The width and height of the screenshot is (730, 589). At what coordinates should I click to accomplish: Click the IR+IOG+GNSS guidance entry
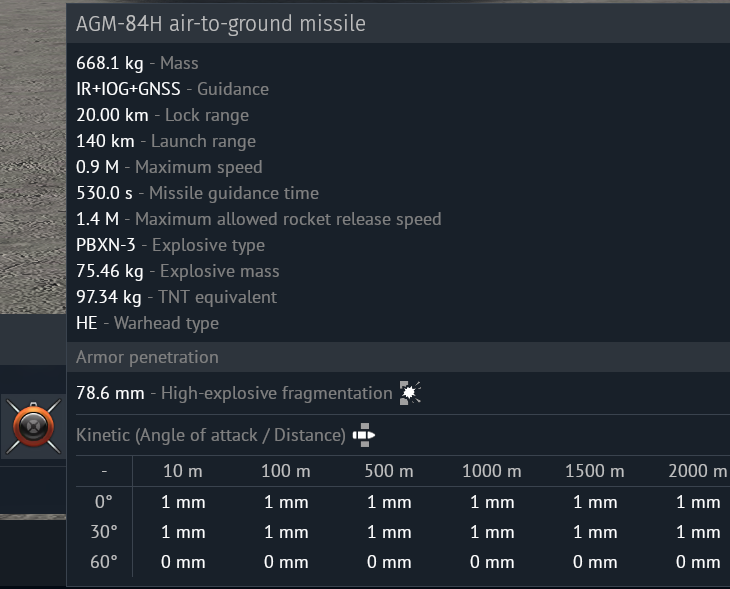tap(172, 89)
